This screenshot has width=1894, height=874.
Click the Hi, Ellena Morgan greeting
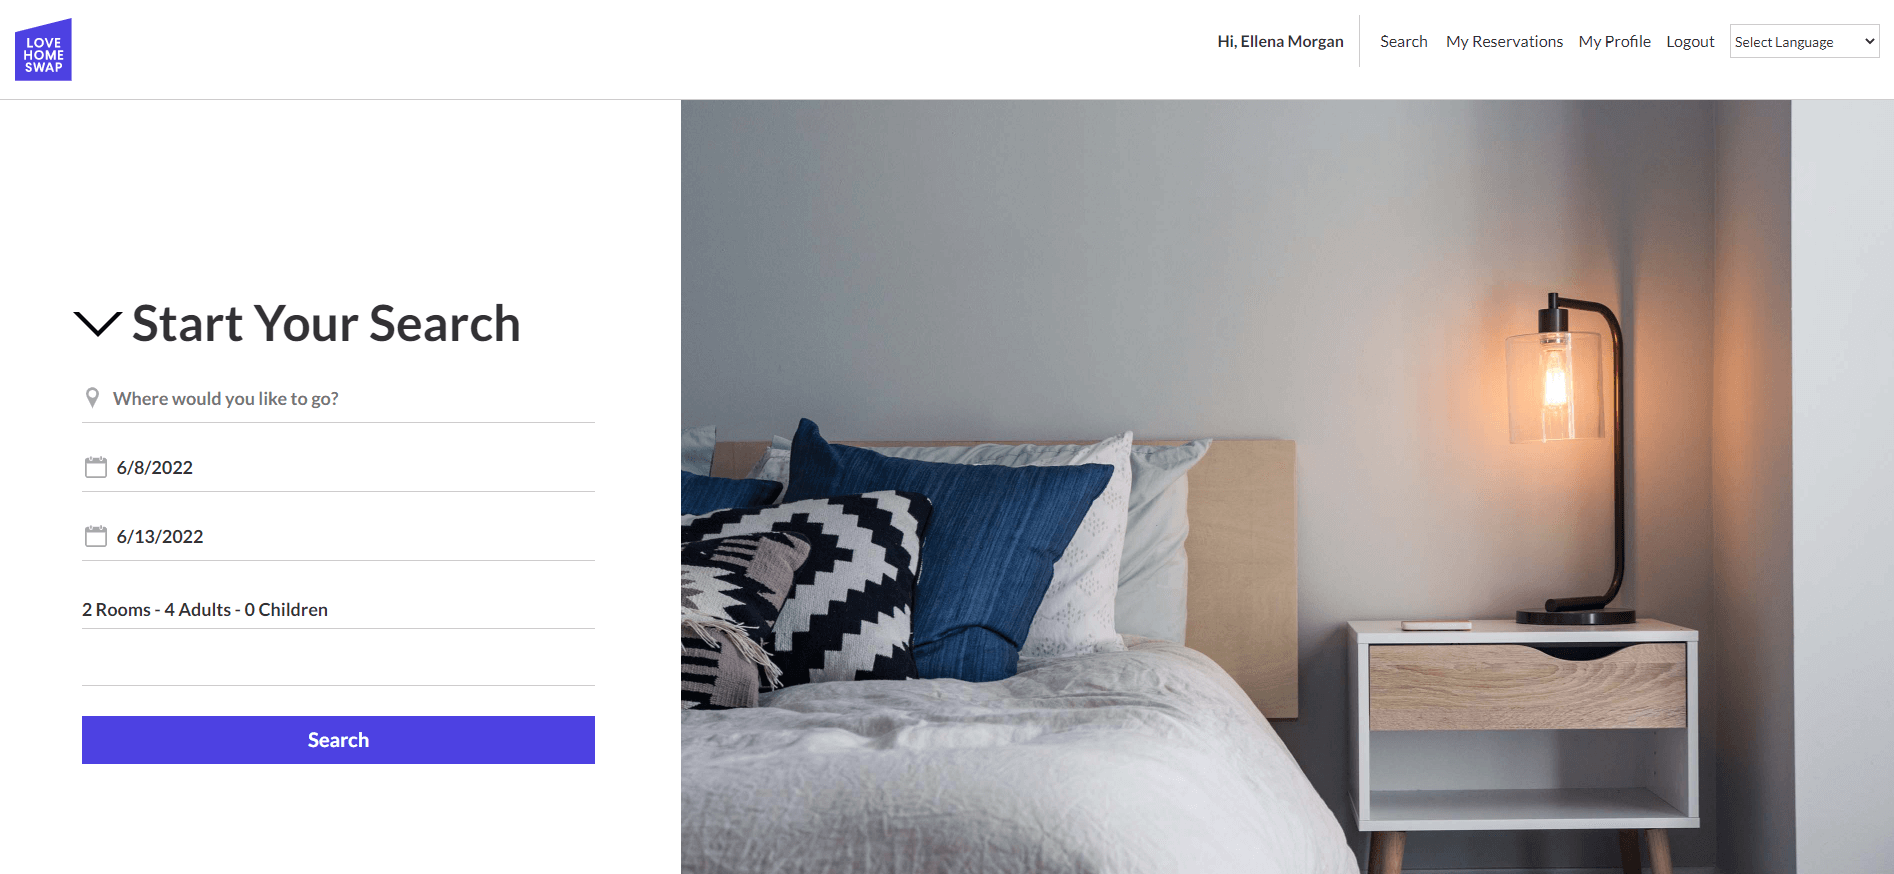click(1280, 41)
